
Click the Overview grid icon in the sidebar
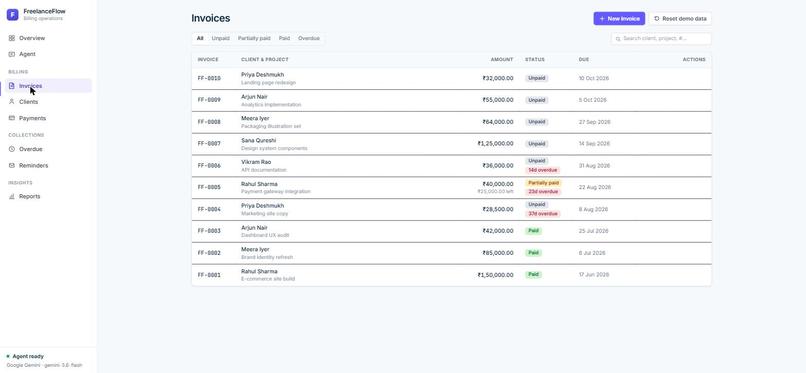[x=12, y=38]
